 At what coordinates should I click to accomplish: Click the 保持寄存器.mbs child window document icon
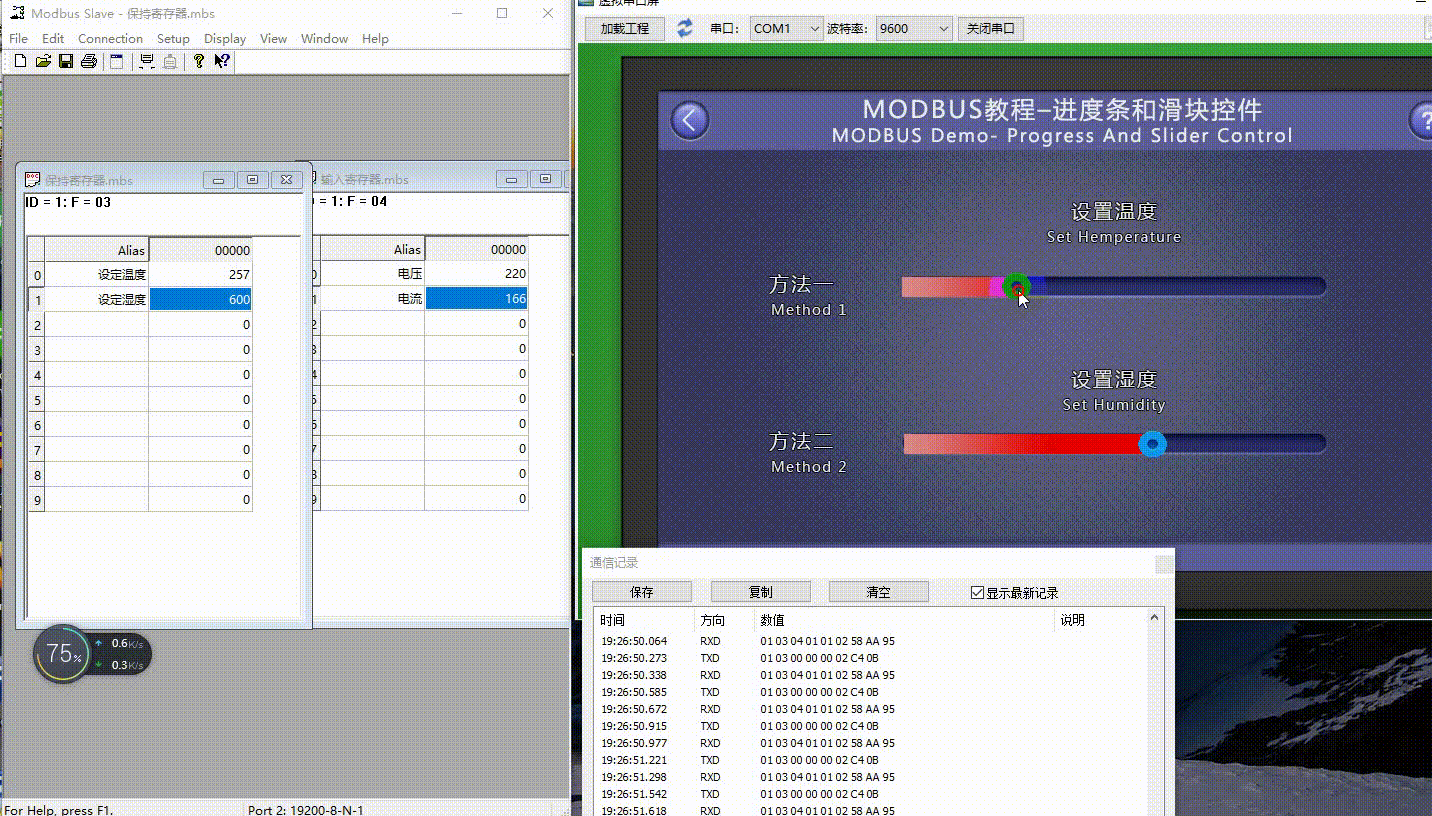pos(33,179)
